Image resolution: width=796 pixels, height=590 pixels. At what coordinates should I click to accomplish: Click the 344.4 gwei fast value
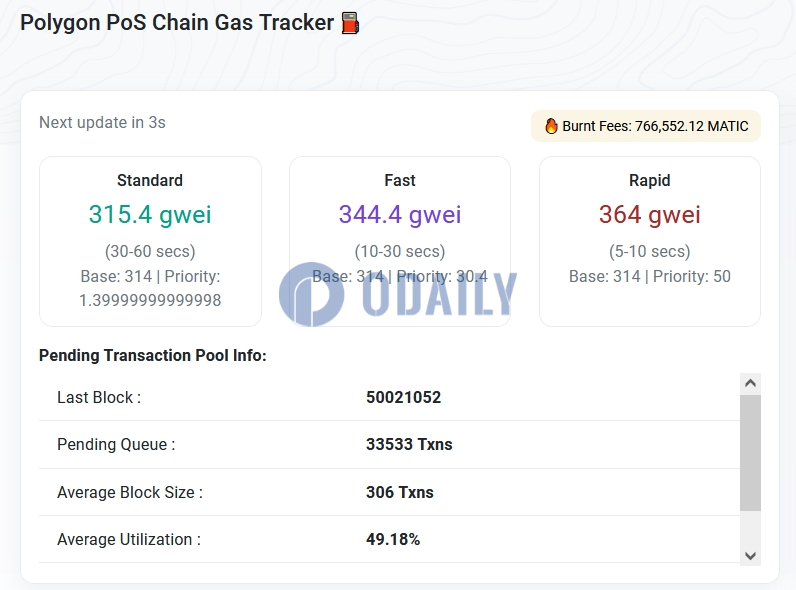[x=400, y=214]
